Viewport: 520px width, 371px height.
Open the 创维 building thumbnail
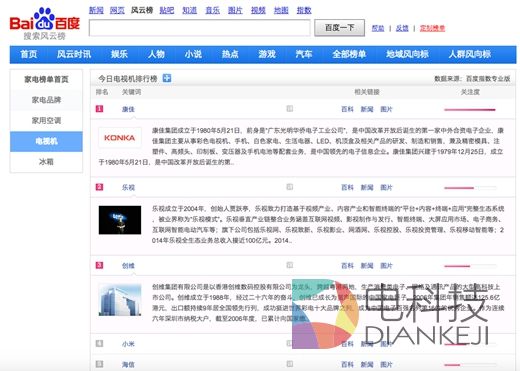[x=120, y=300]
